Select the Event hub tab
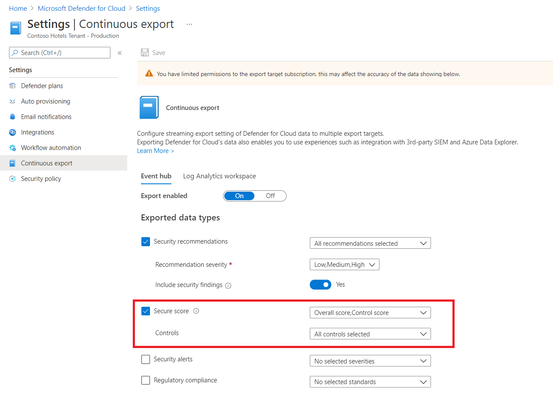This screenshot has width=553, height=400. pos(156,176)
